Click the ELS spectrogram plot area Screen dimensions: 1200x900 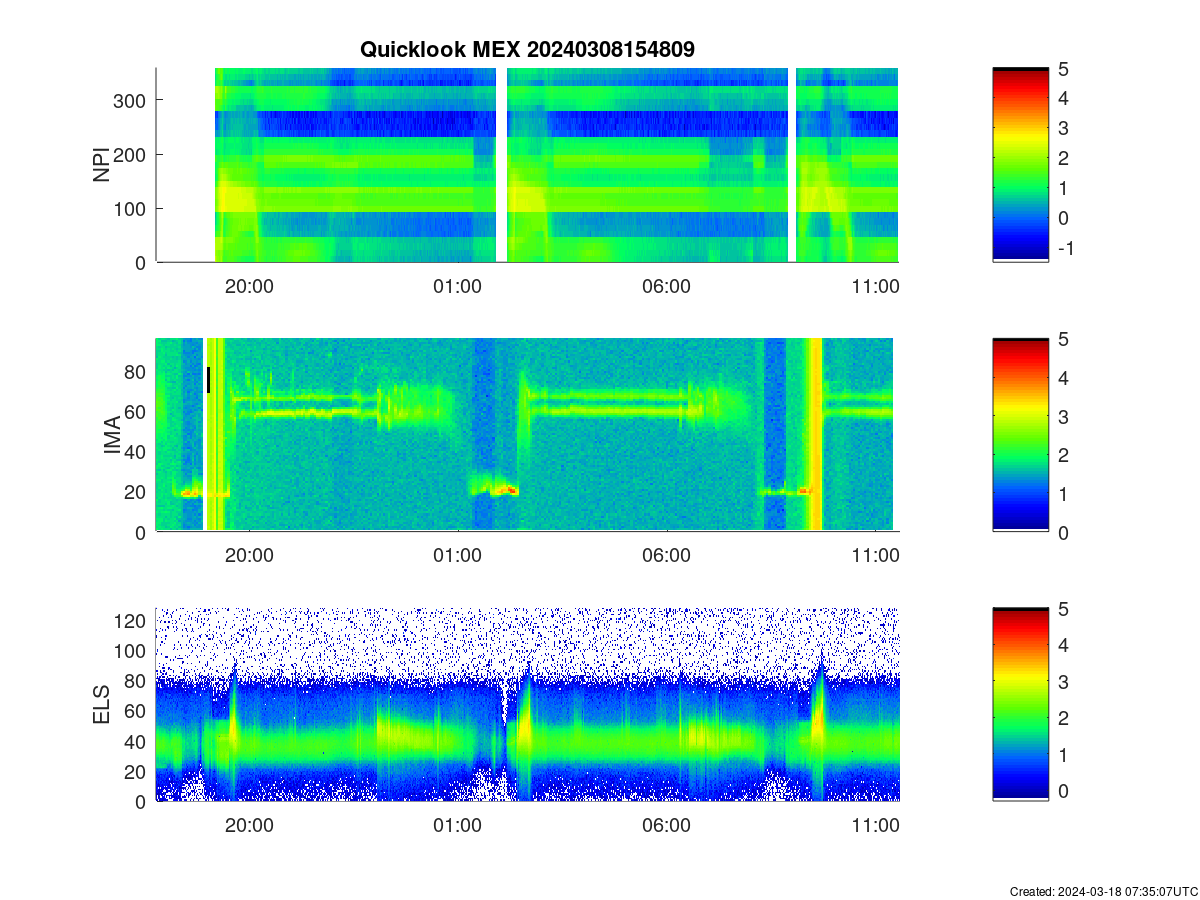(x=527, y=704)
